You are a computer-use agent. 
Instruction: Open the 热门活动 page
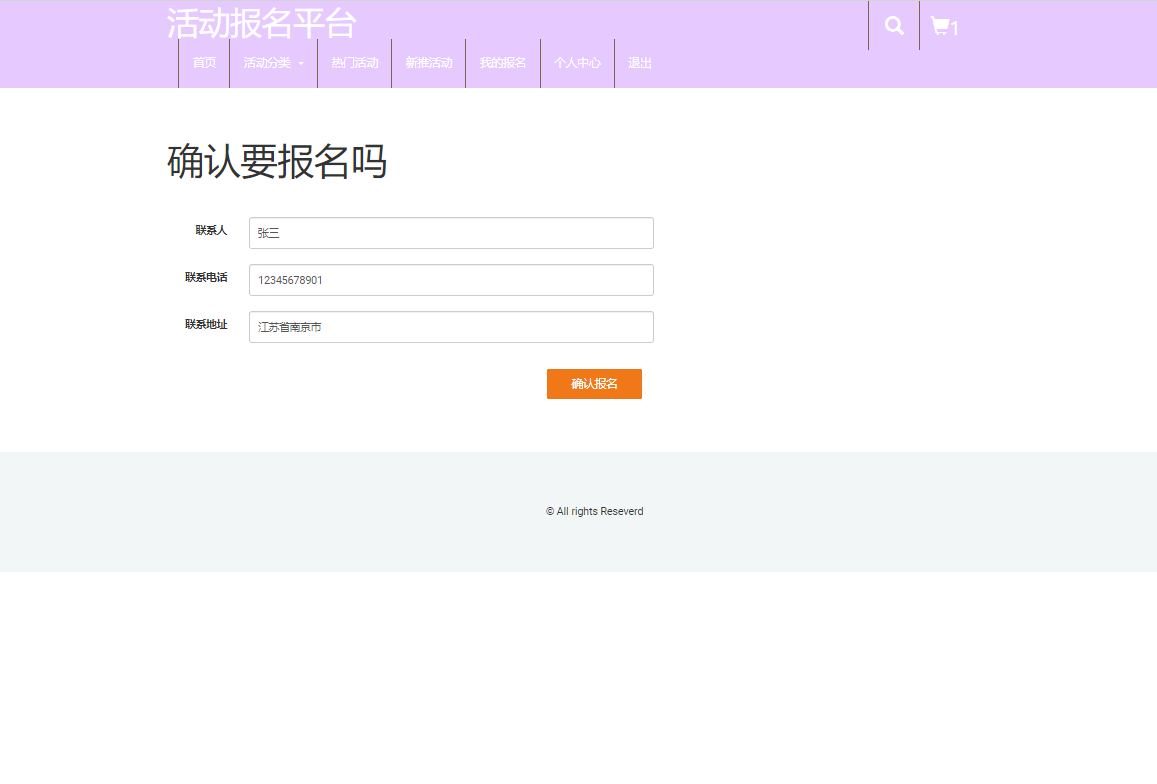tap(354, 63)
